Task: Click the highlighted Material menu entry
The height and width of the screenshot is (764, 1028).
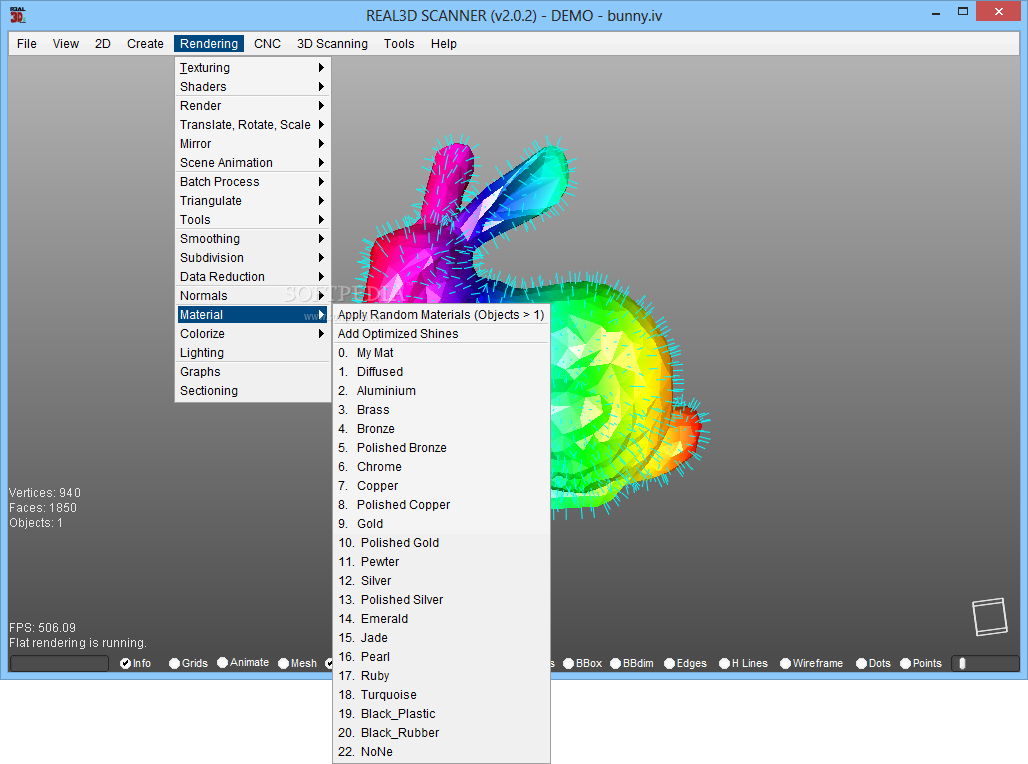Action: tap(252, 315)
